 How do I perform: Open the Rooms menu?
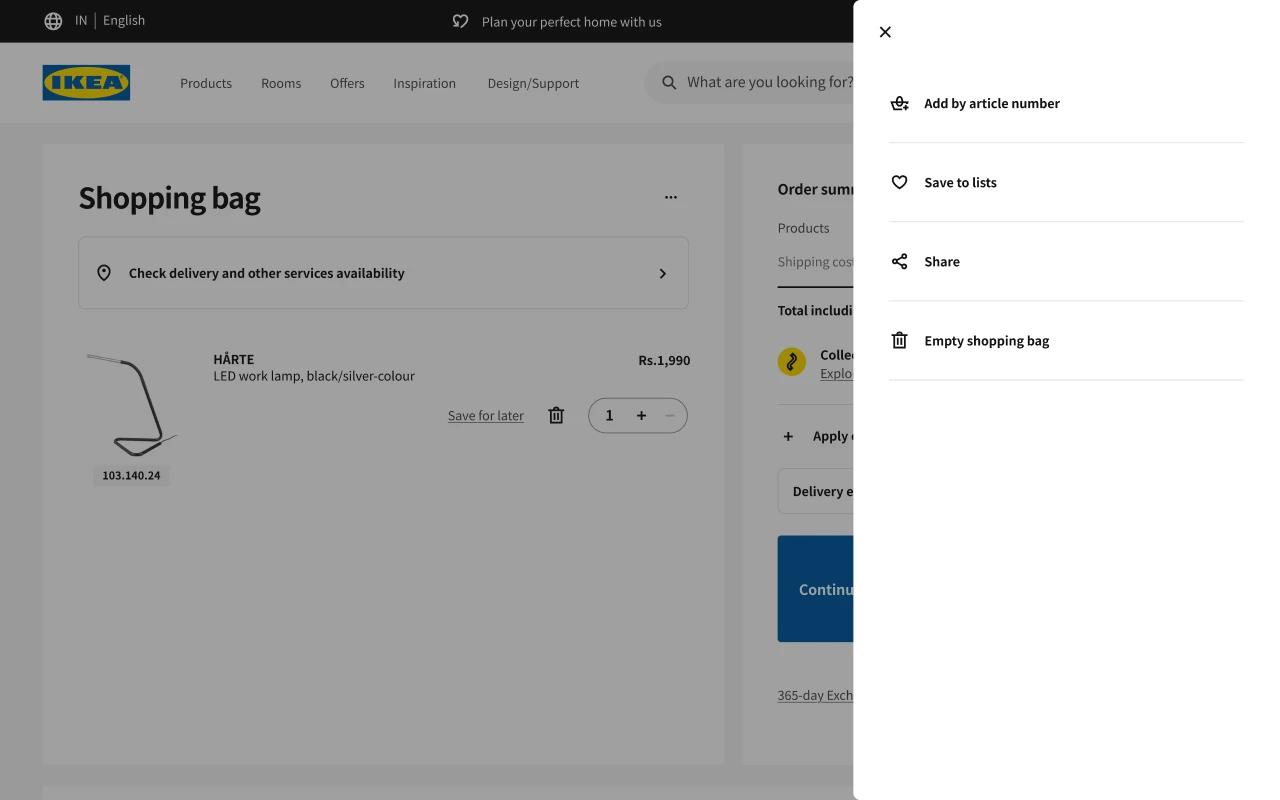[281, 83]
